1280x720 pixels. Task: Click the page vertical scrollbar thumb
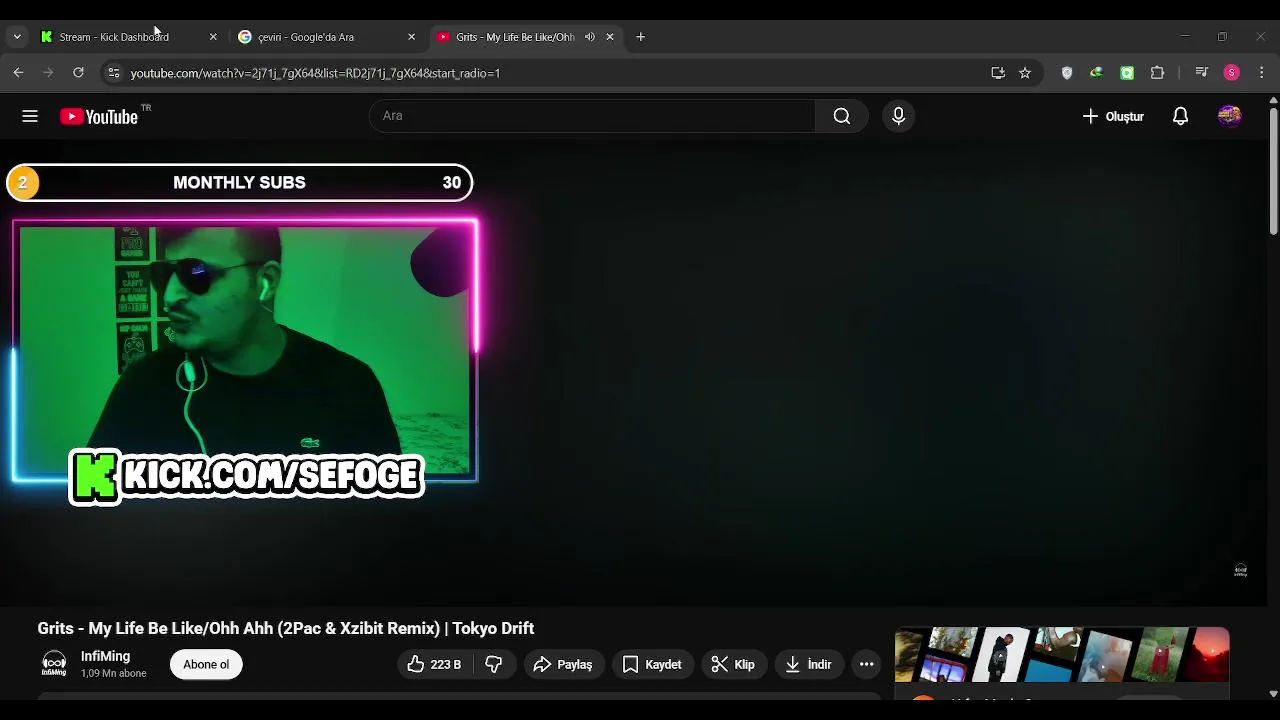1273,172
